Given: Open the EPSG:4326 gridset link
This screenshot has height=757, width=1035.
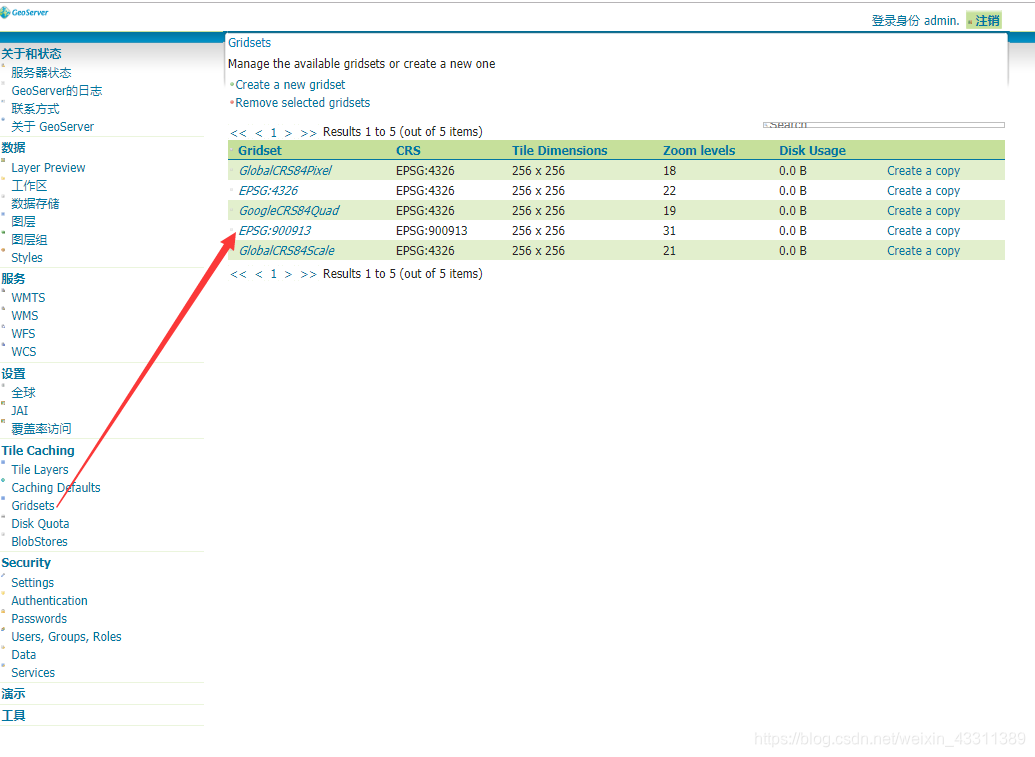Looking at the screenshot, I should point(268,191).
